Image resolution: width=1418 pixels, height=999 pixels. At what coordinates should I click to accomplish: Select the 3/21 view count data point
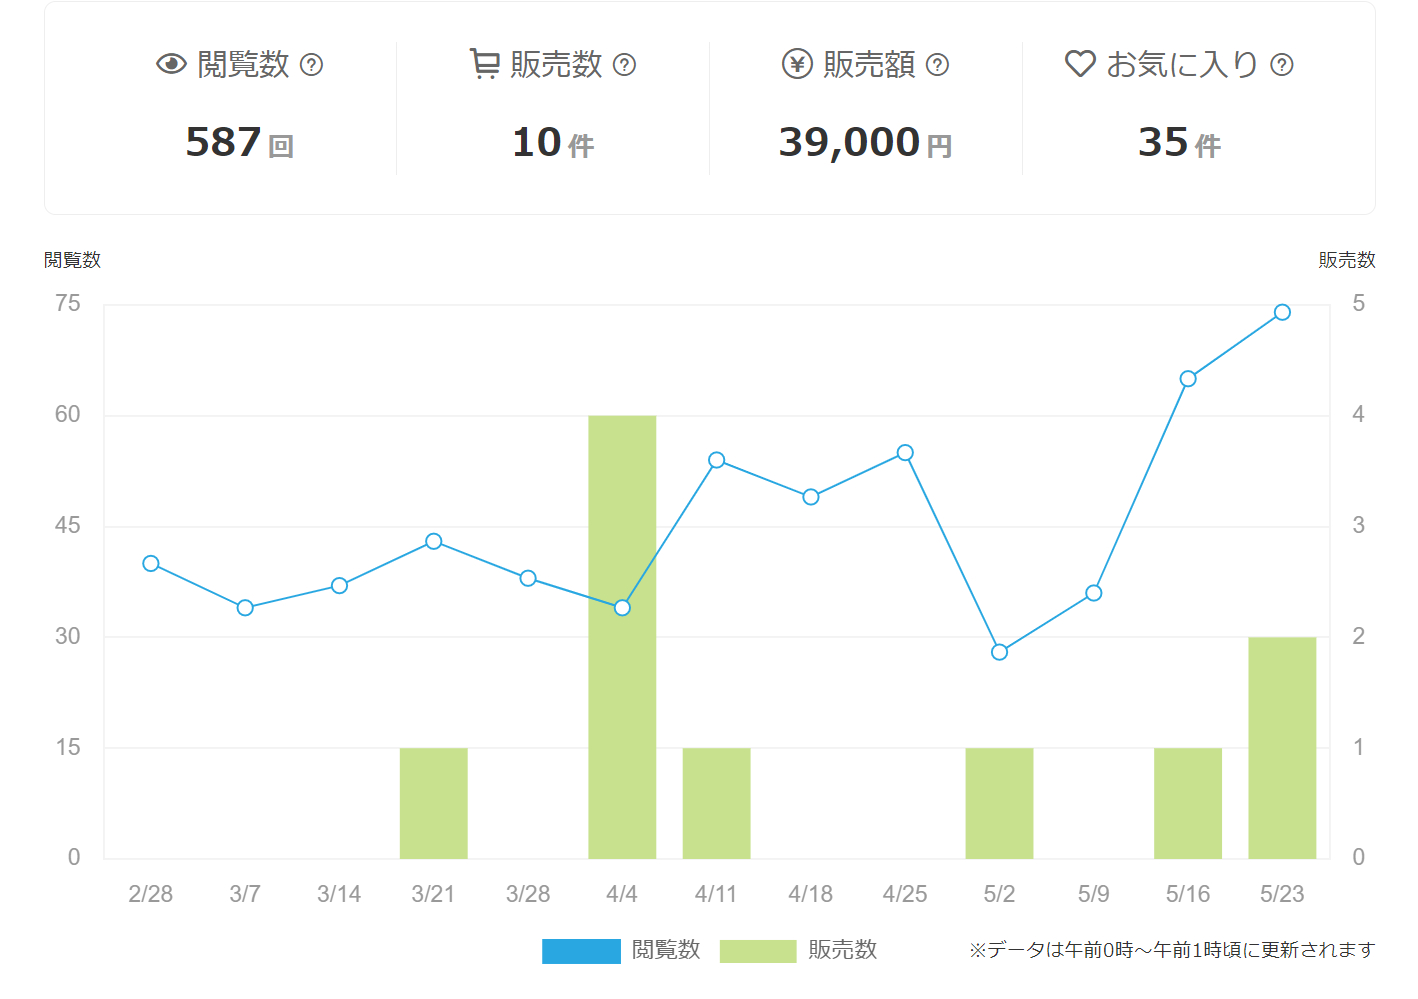tap(434, 541)
